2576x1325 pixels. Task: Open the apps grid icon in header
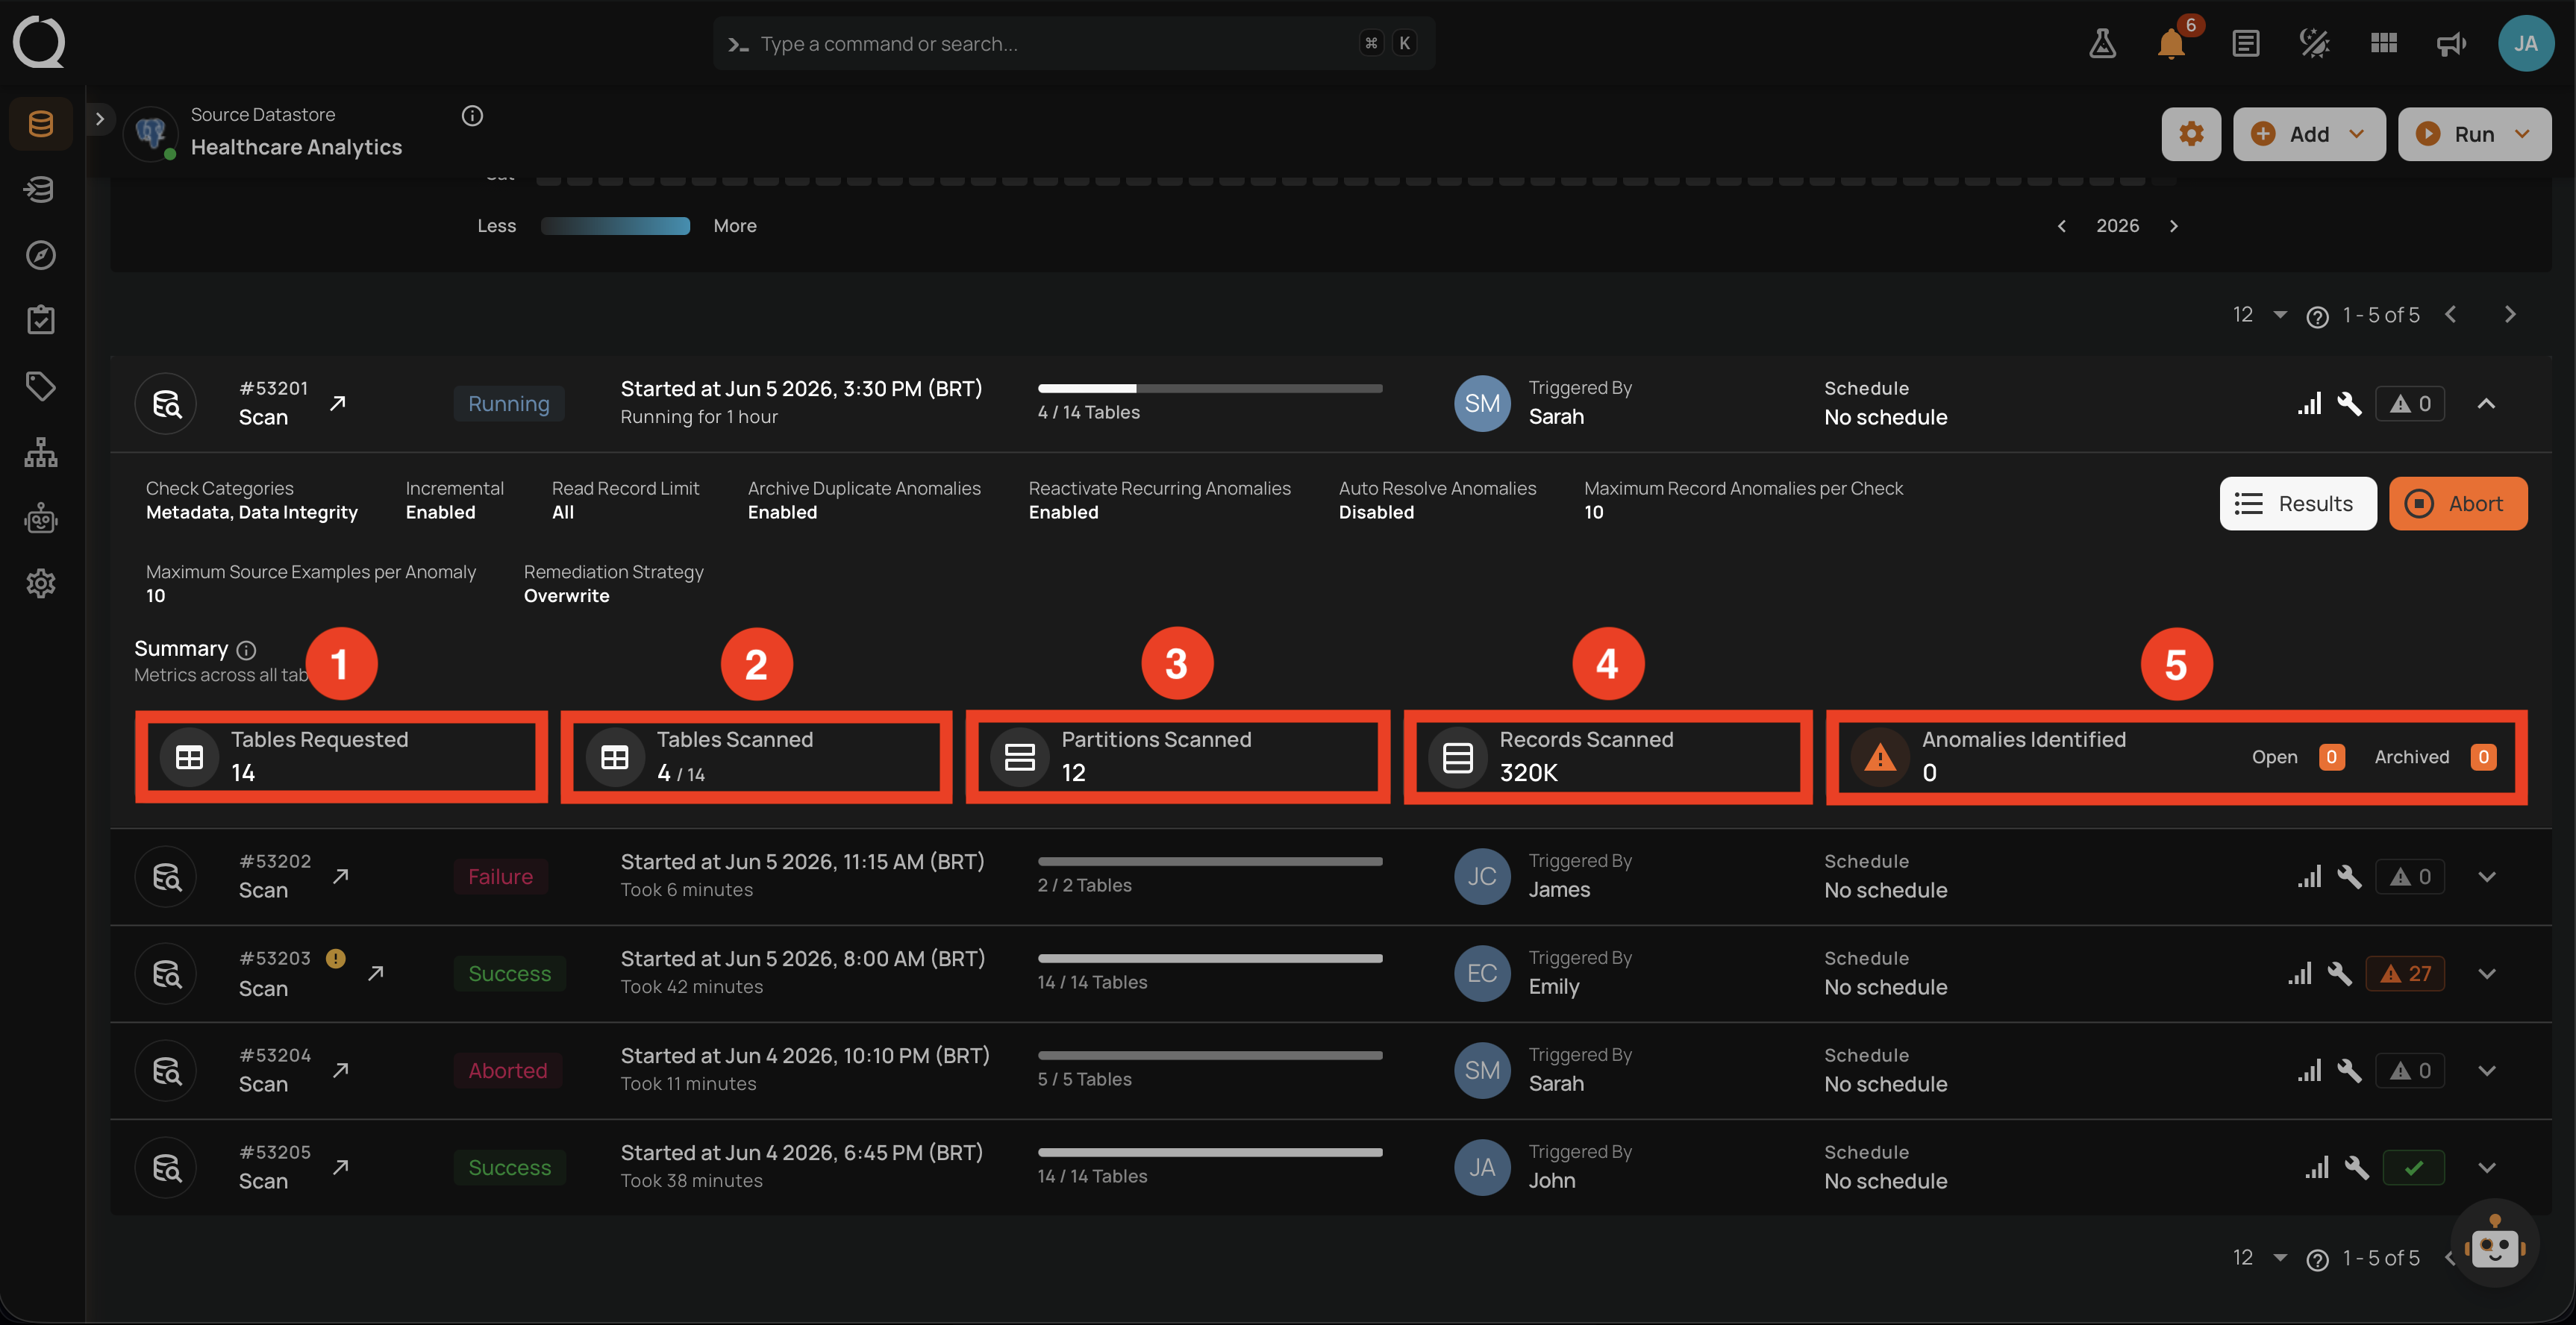(2384, 43)
